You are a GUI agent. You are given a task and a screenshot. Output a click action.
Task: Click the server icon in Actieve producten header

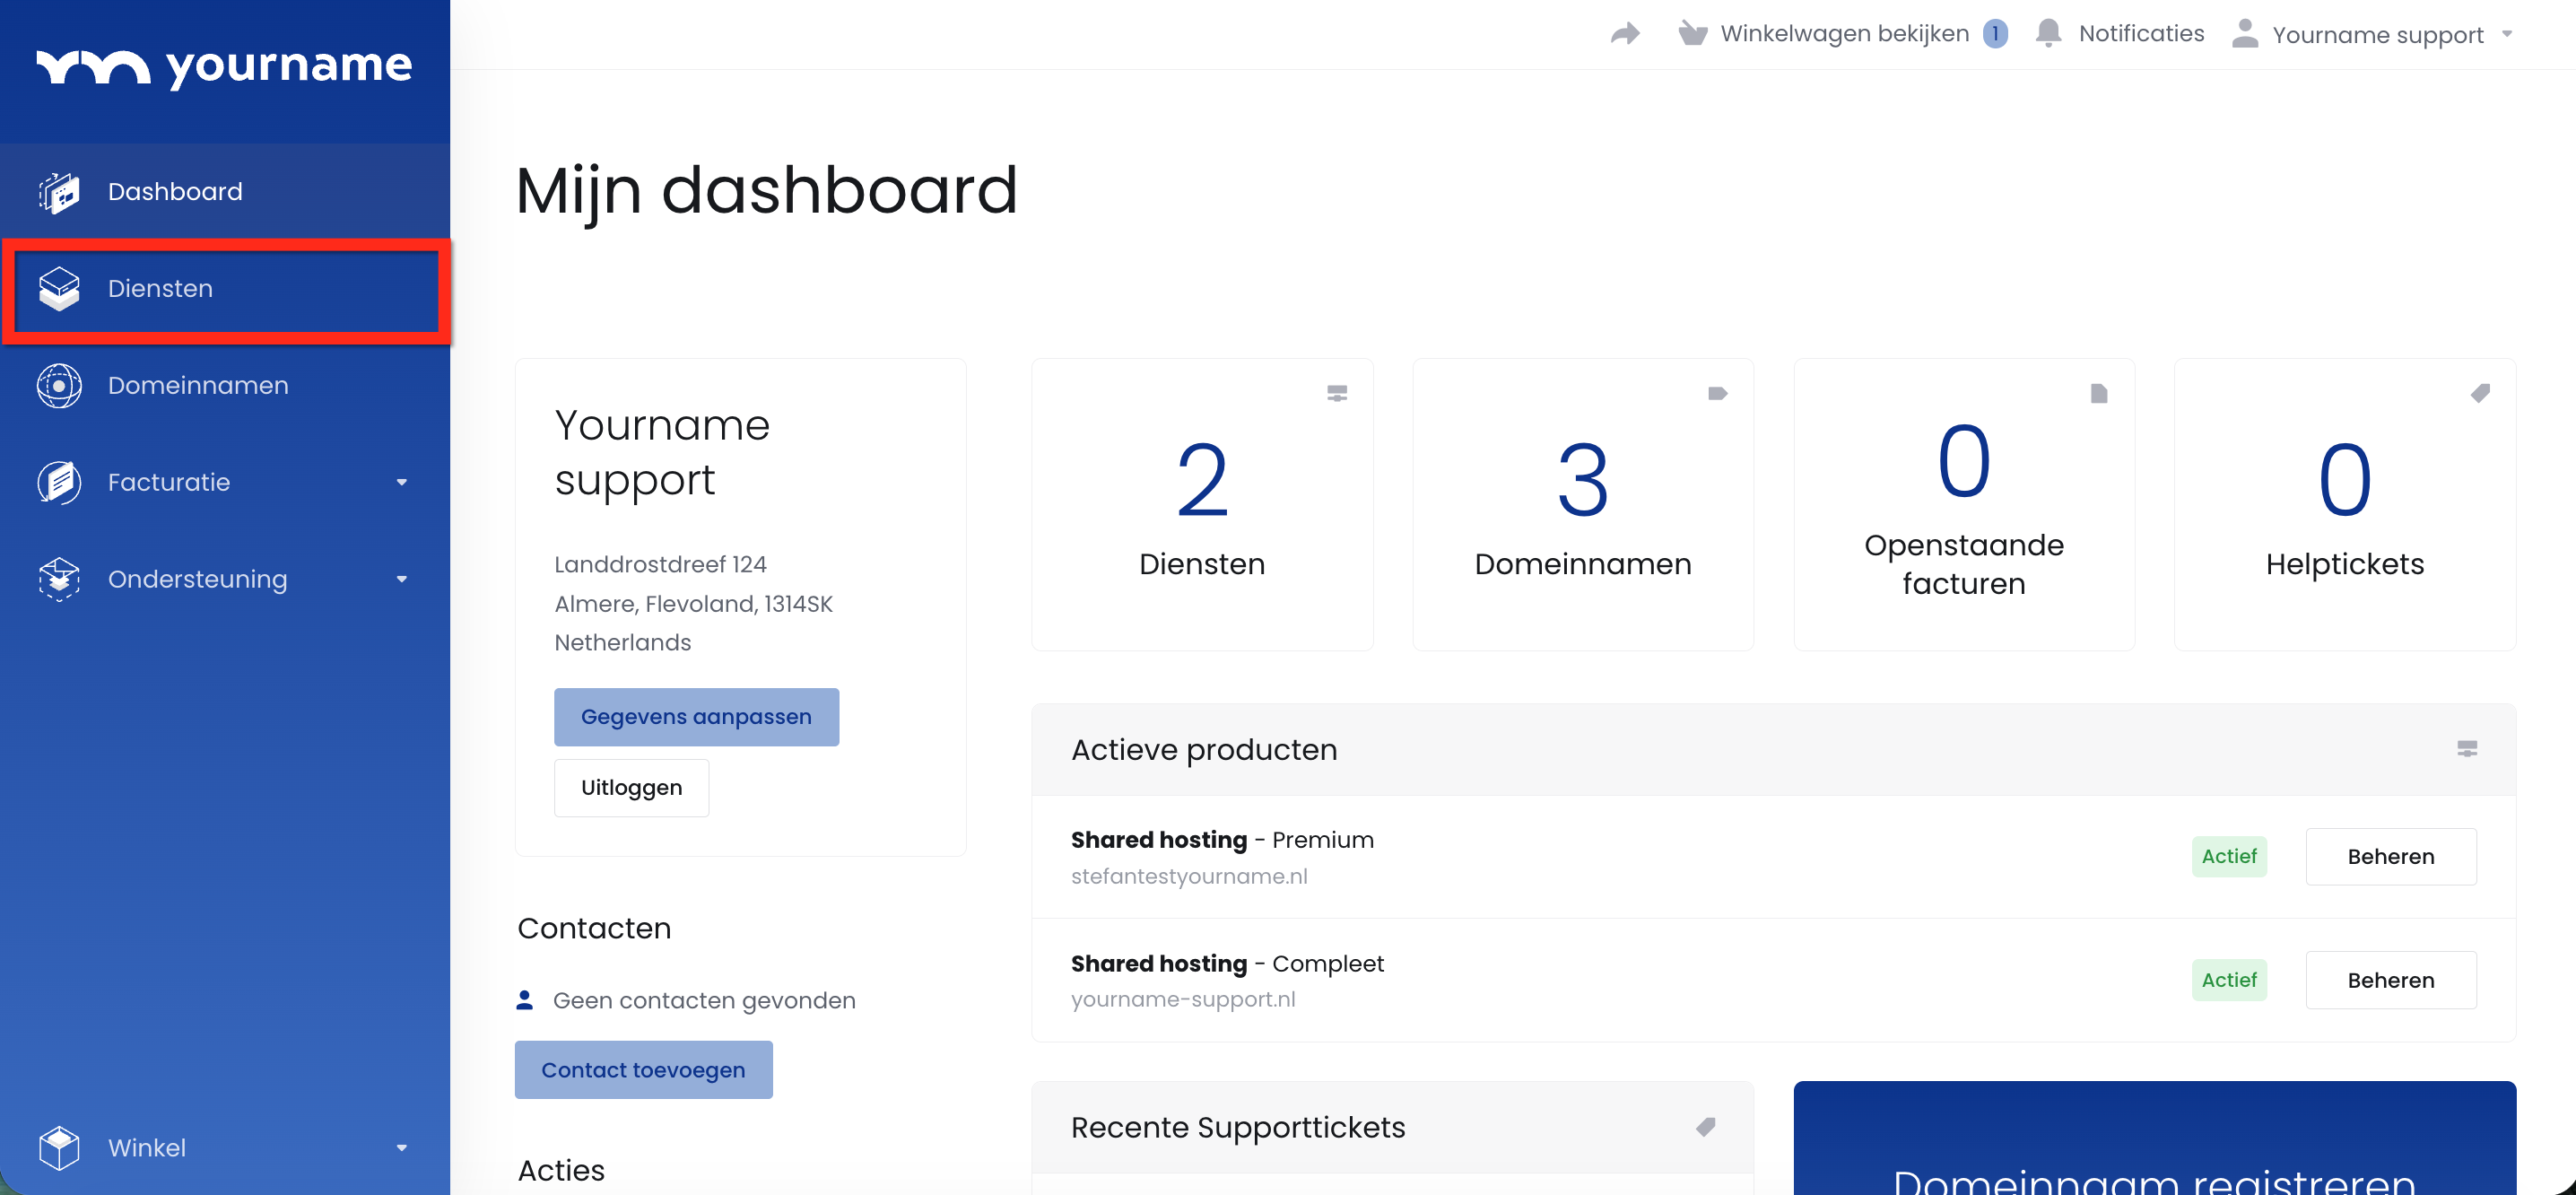2466,749
